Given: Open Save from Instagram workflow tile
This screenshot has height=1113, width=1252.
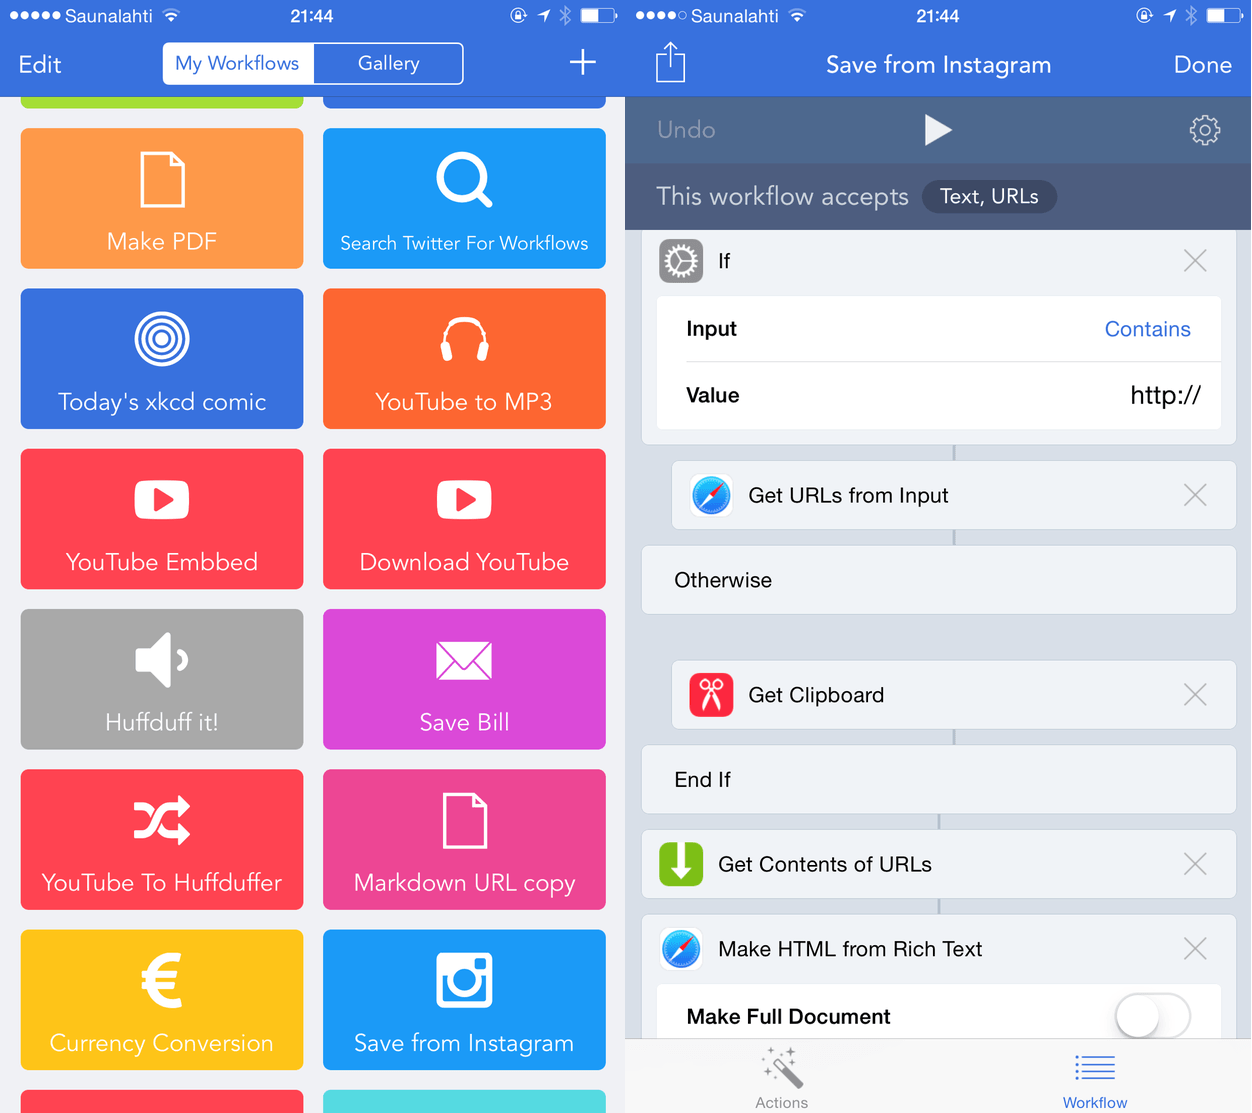Looking at the screenshot, I should point(464,1000).
